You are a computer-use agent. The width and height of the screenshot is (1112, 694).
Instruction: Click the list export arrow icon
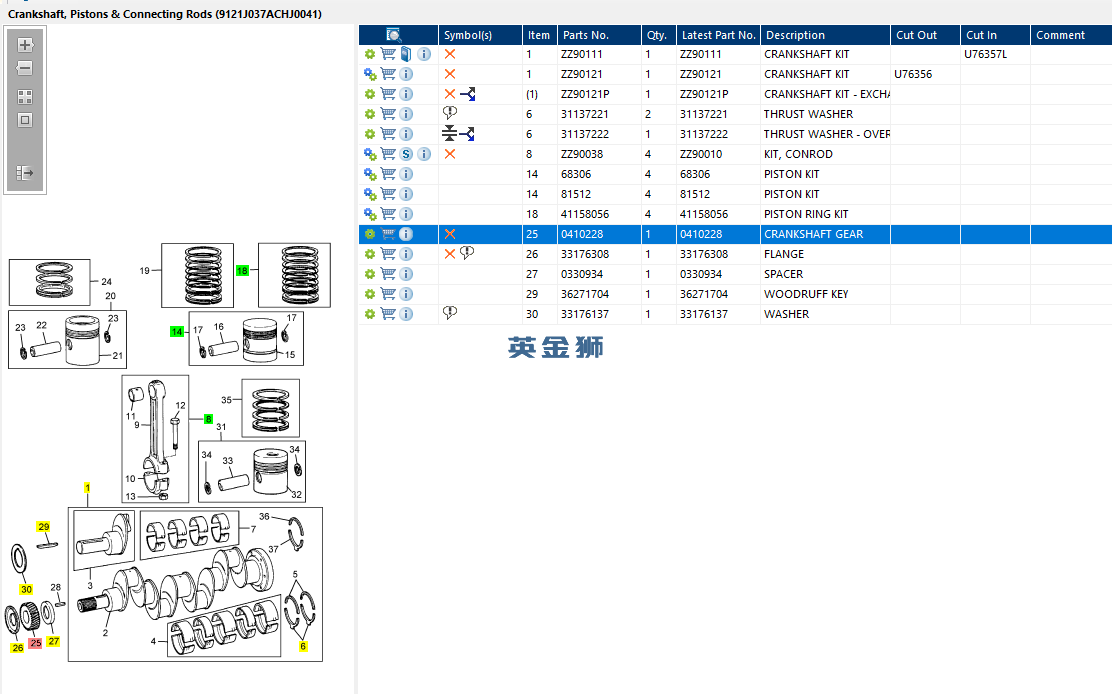click(25, 173)
